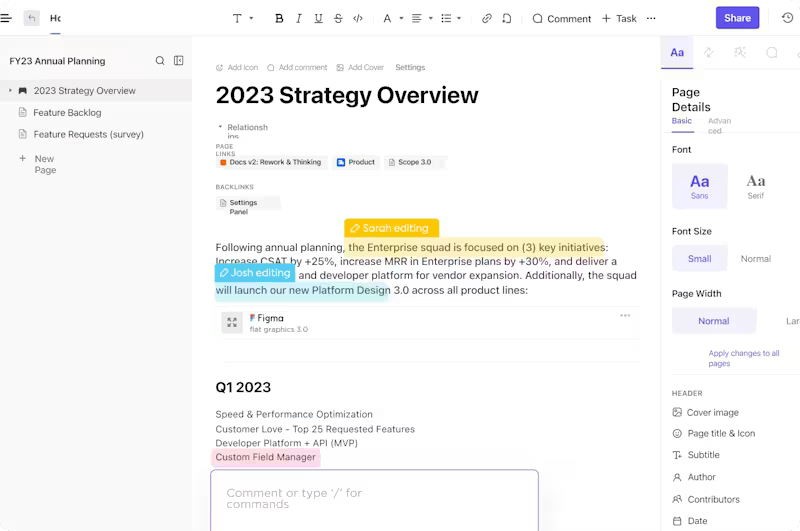The image size is (800, 531).
Task: Open page history clock icon
Action: [x=507, y=18]
